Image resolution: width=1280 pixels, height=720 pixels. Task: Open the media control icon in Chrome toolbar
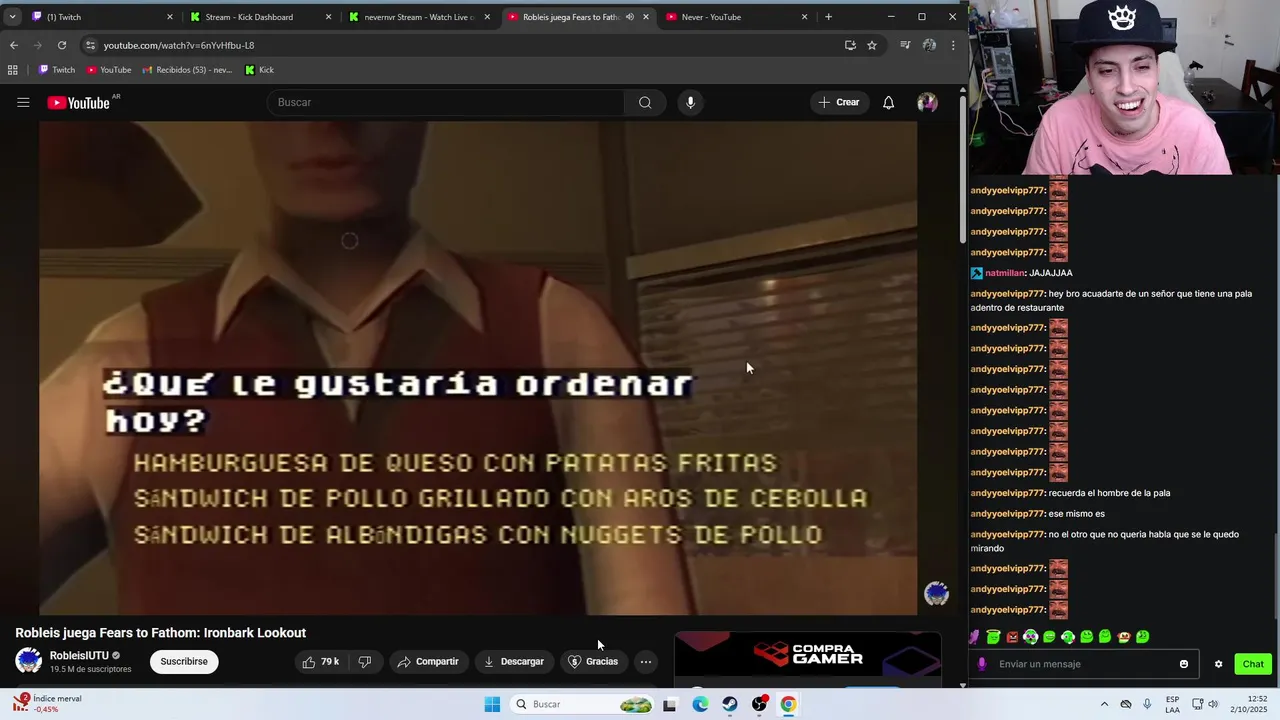point(905,45)
